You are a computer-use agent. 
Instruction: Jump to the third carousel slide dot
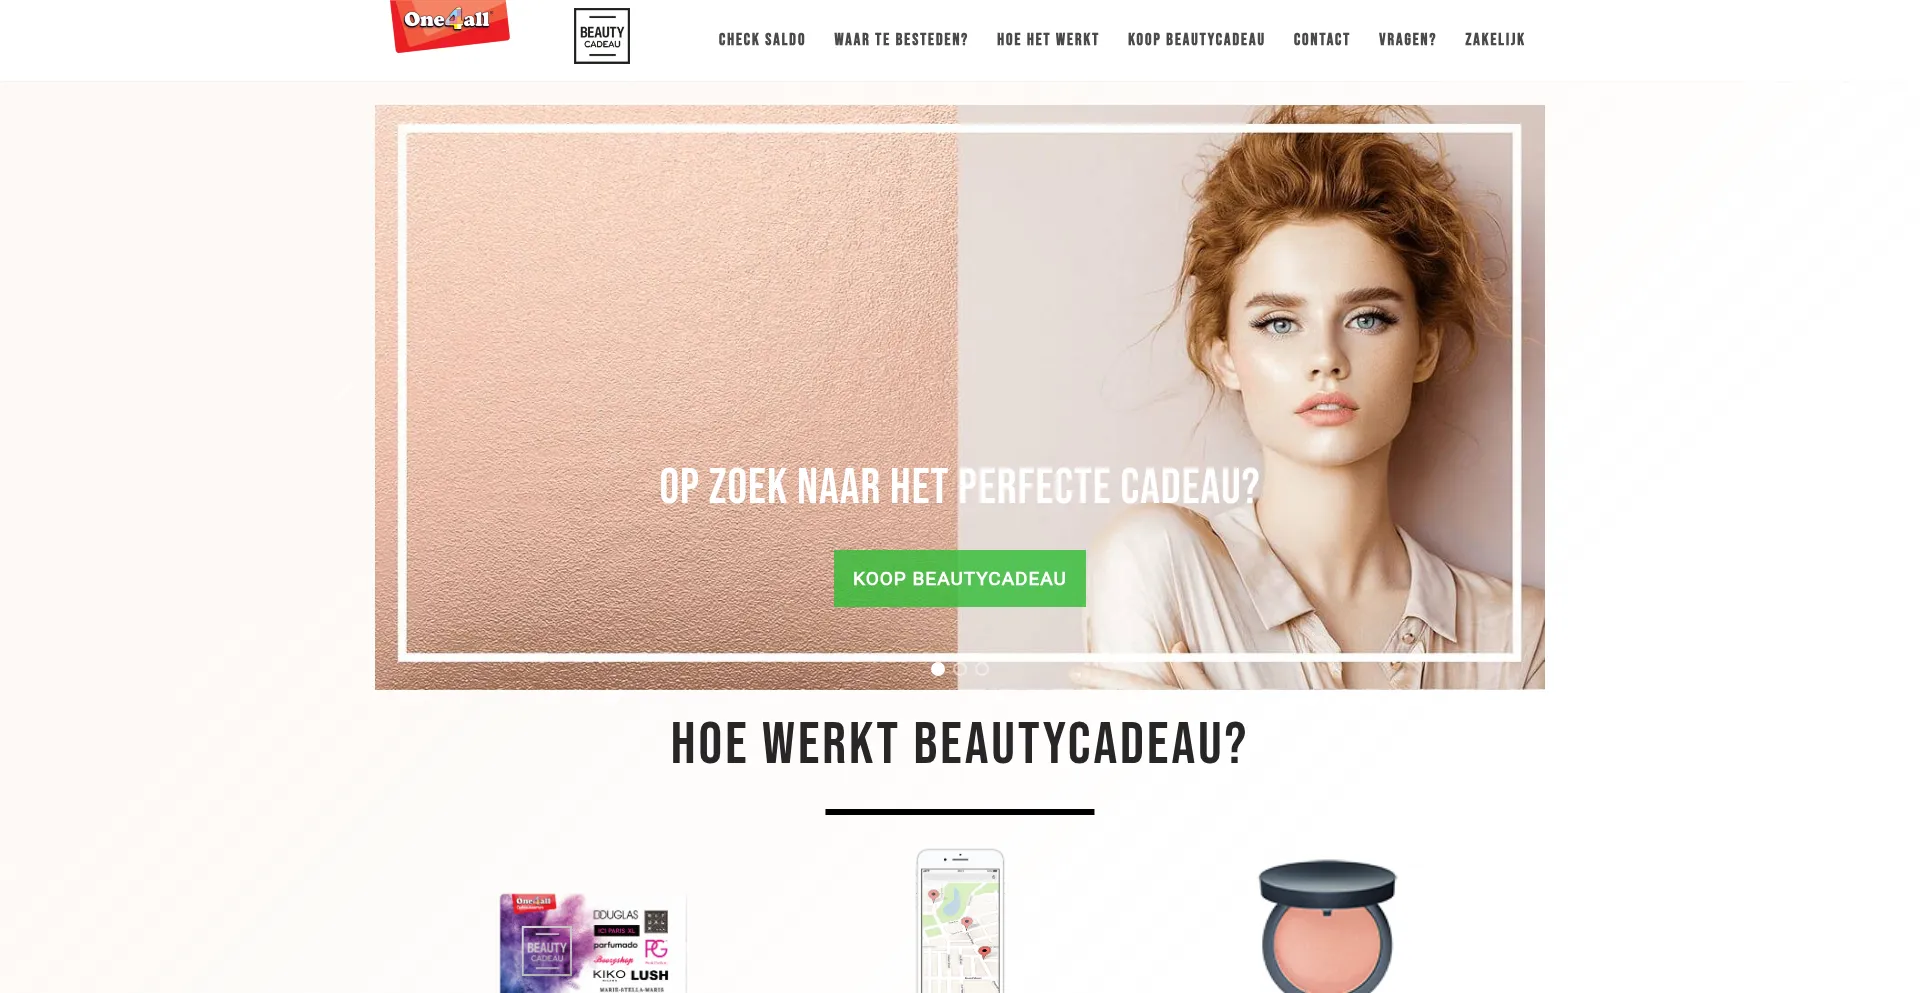point(982,669)
